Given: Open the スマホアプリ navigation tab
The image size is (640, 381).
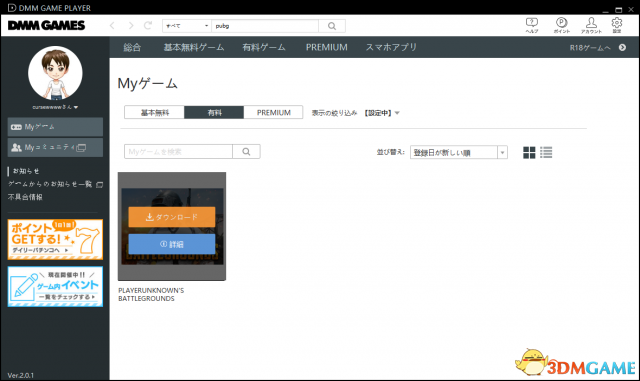Looking at the screenshot, I should (x=391, y=47).
